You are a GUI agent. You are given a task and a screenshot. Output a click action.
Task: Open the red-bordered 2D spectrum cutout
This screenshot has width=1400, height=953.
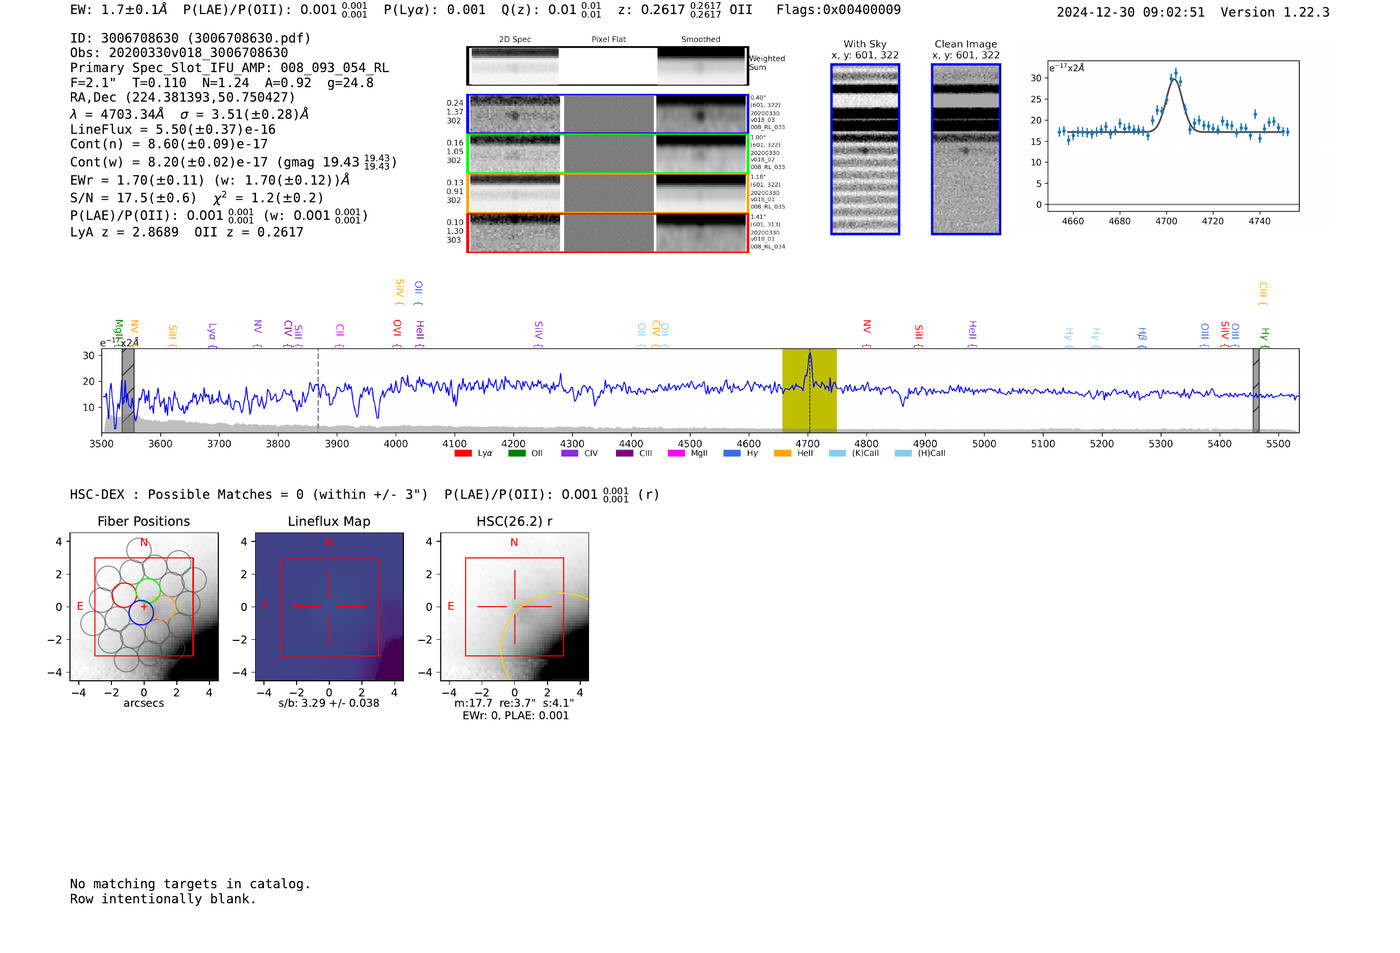click(607, 232)
